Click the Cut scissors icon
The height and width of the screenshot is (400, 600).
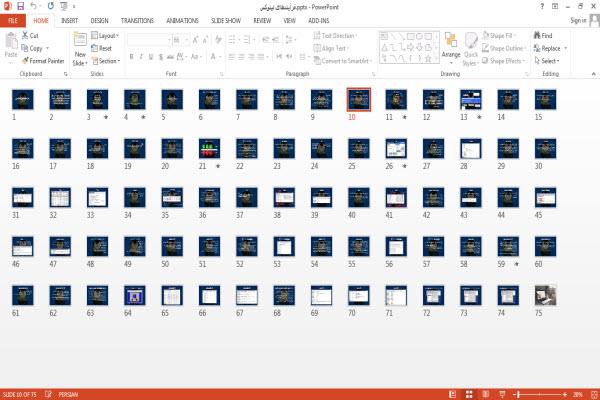click(25, 35)
